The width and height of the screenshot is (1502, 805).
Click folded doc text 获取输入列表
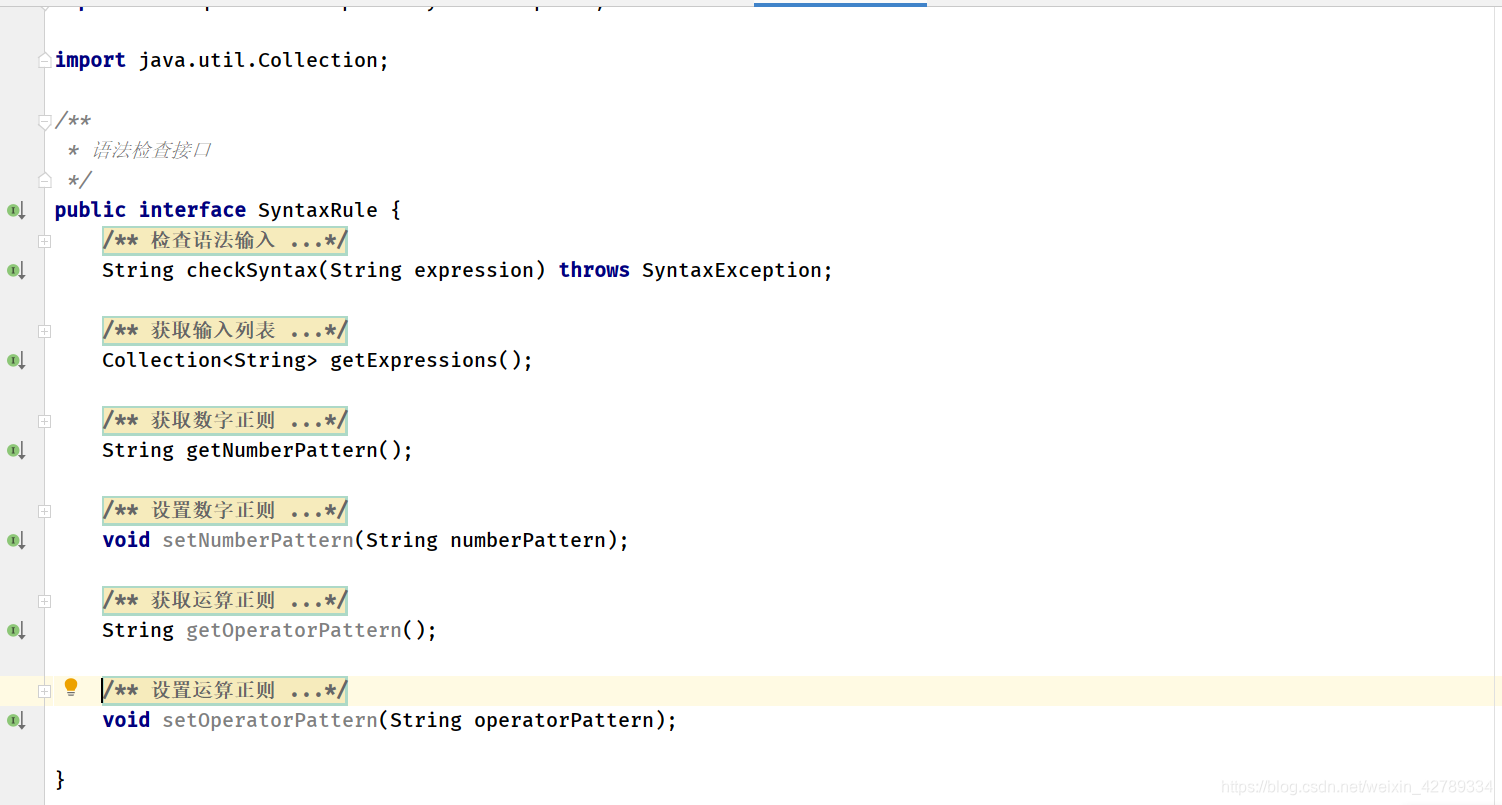tap(225, 330)
